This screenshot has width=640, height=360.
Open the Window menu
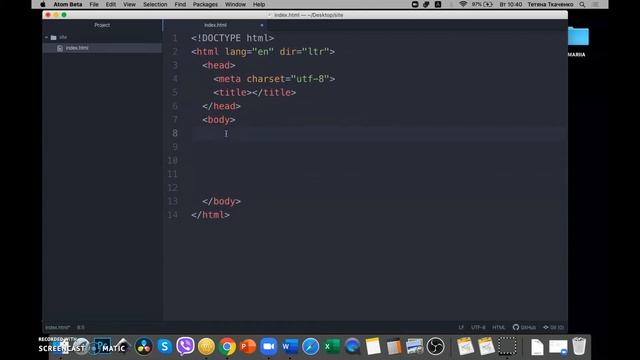236,4
